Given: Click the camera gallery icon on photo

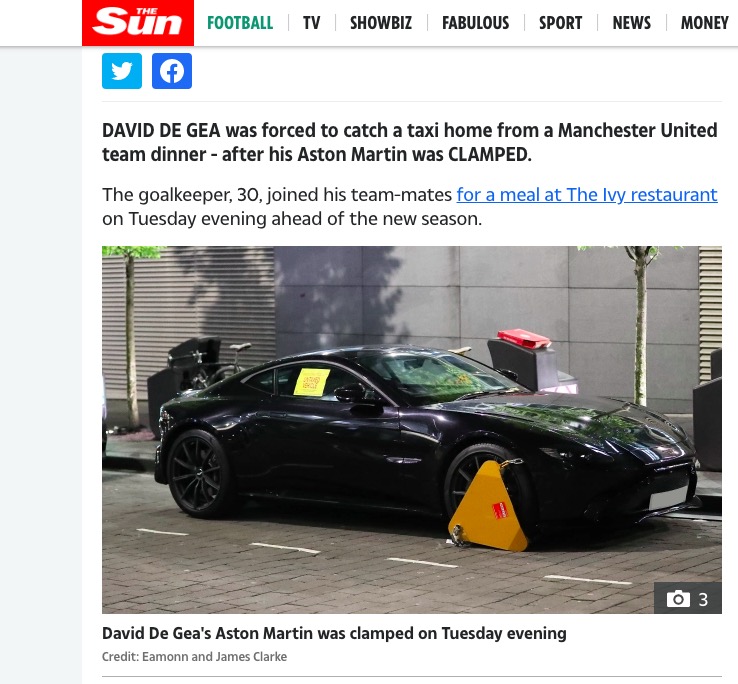Looking at the screenshot, I should coord(678,599).
